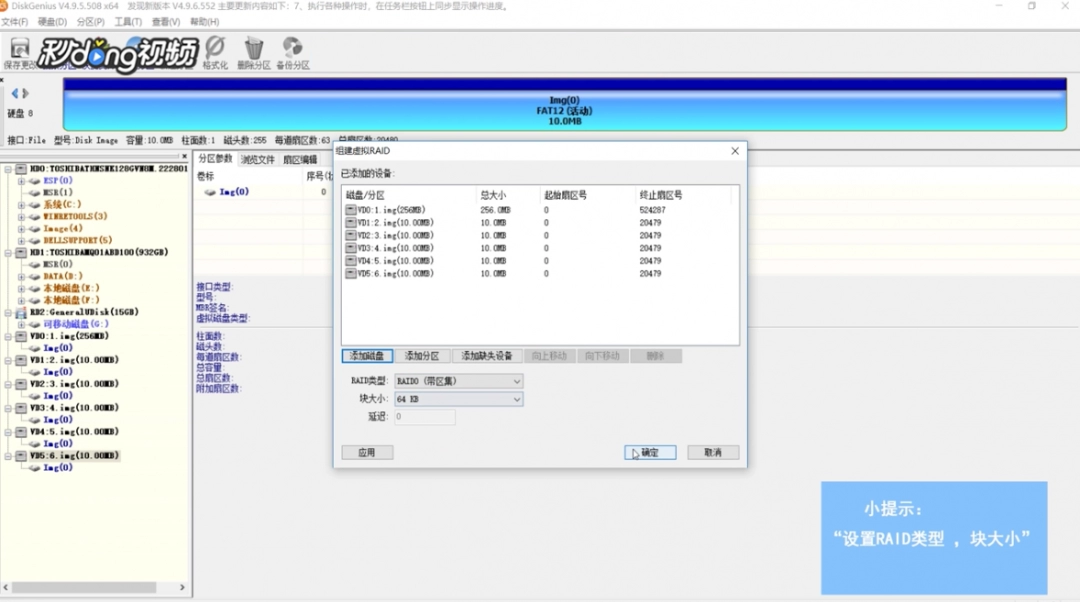
Task: Click the 删除分区 (Delete Partition) trash icon
Action: click(254, 50)
